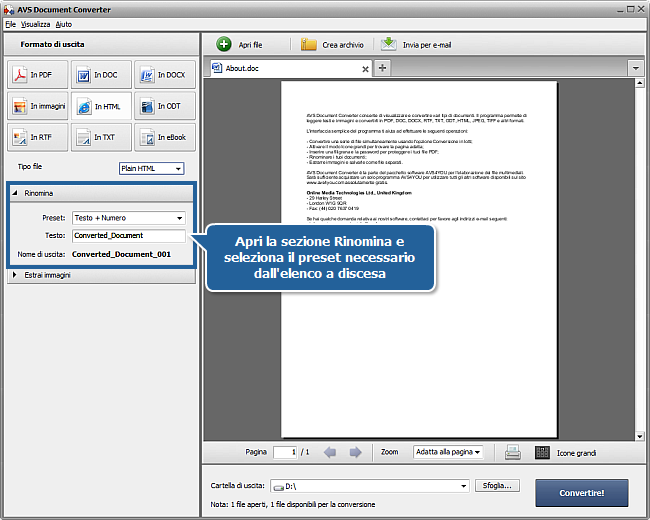Image resolution: width=650 pixels, height=520 pixels.
Task: Choose the In immagini format button
Action: (x=35, y=106)
